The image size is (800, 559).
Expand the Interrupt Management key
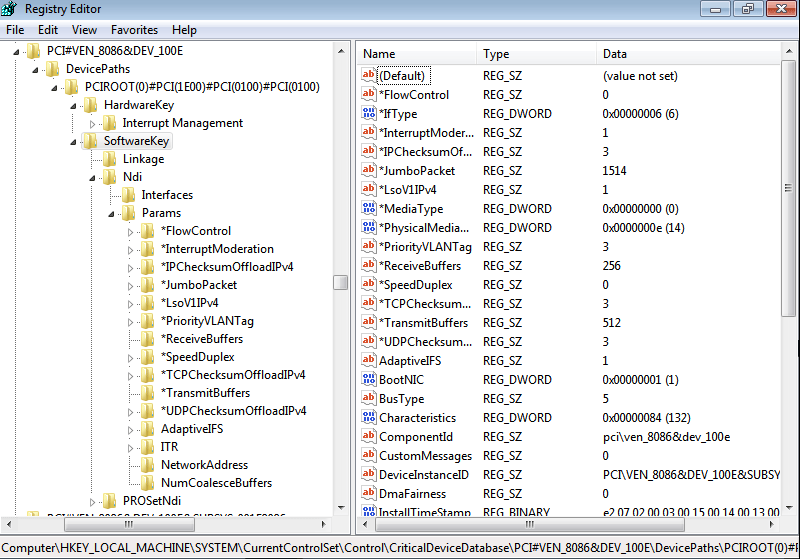[94, 123]
